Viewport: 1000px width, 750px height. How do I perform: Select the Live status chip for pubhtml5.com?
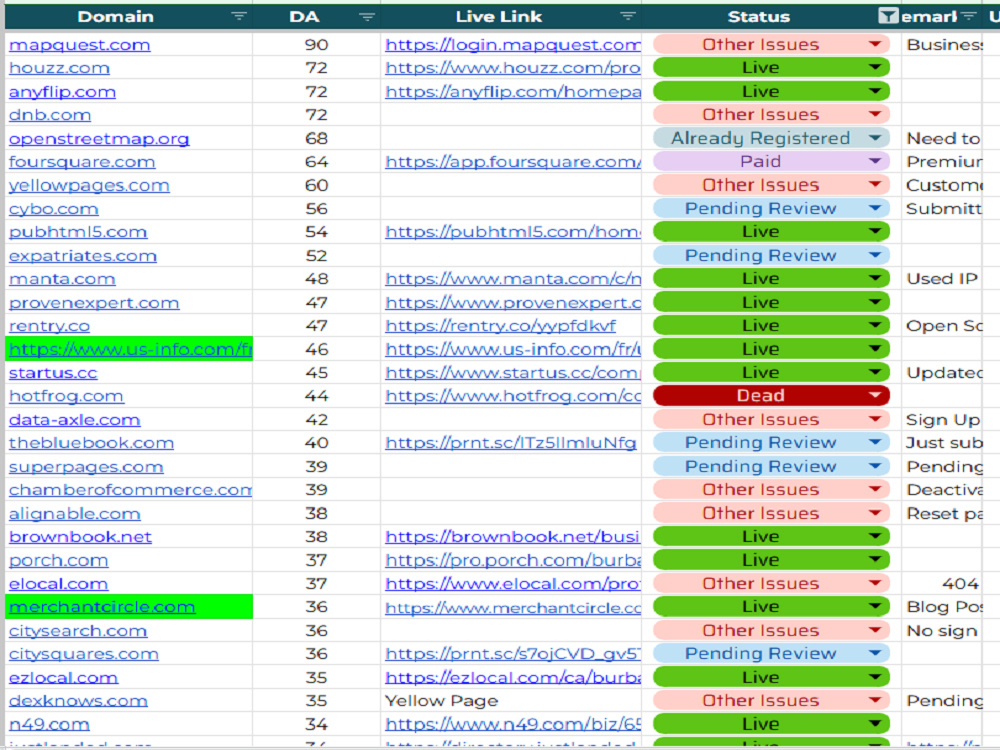[x=772, y=232]
